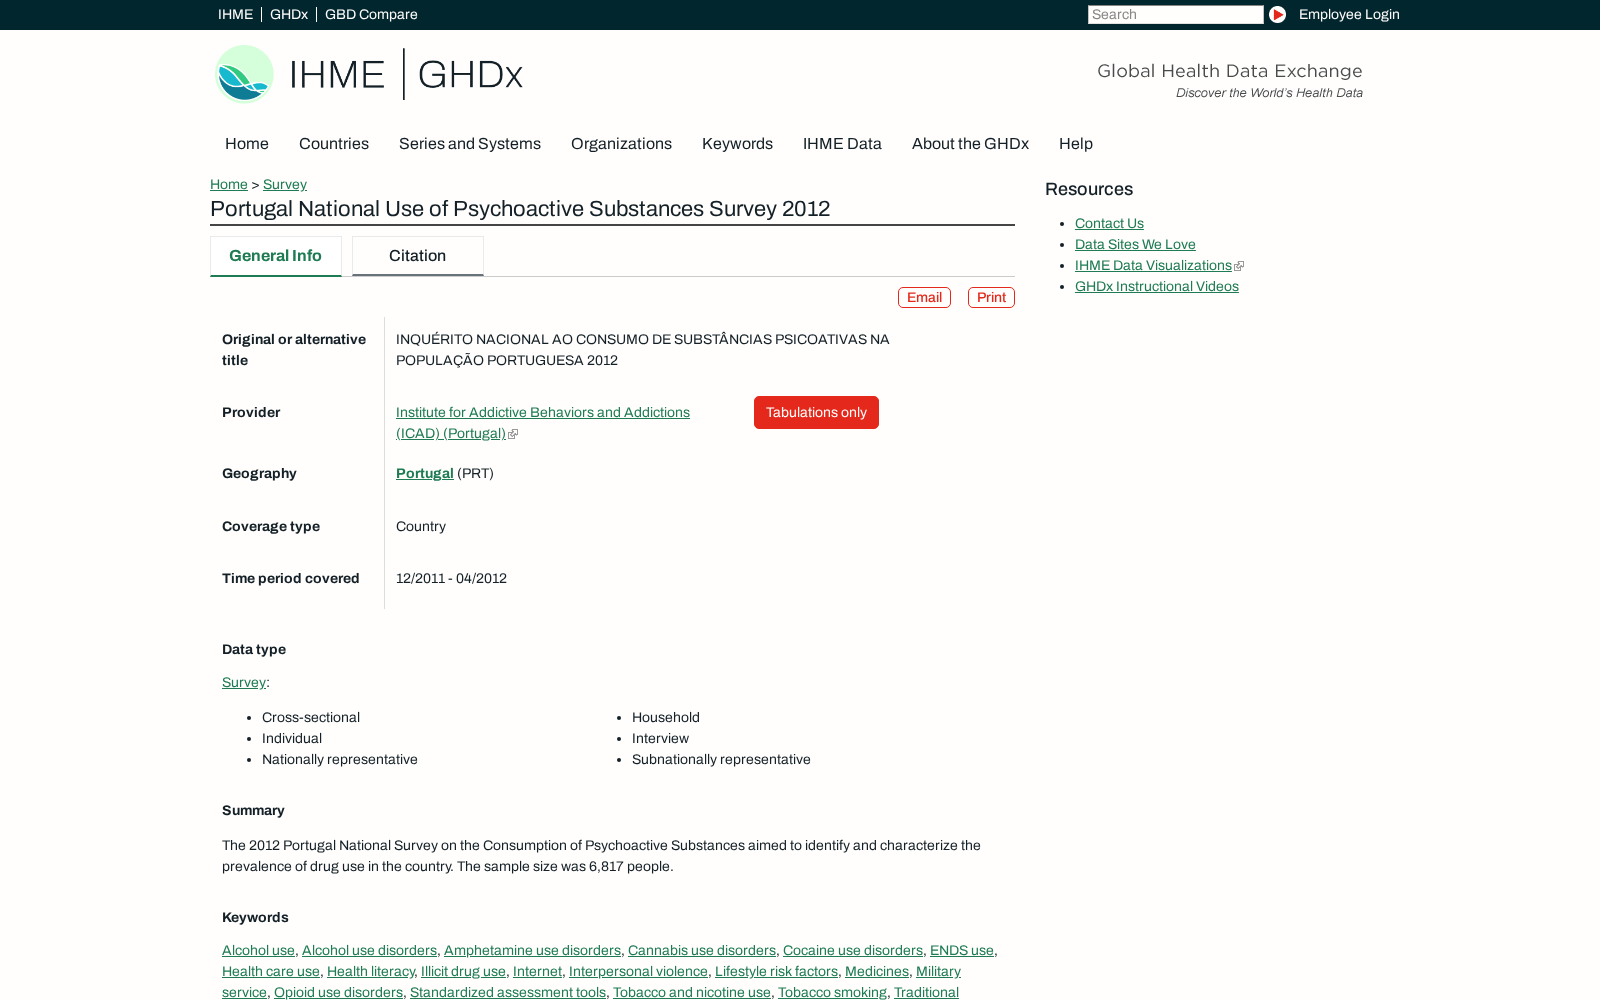
Task: Open Cannabis use disorders keyword
Action: point(702,950)
